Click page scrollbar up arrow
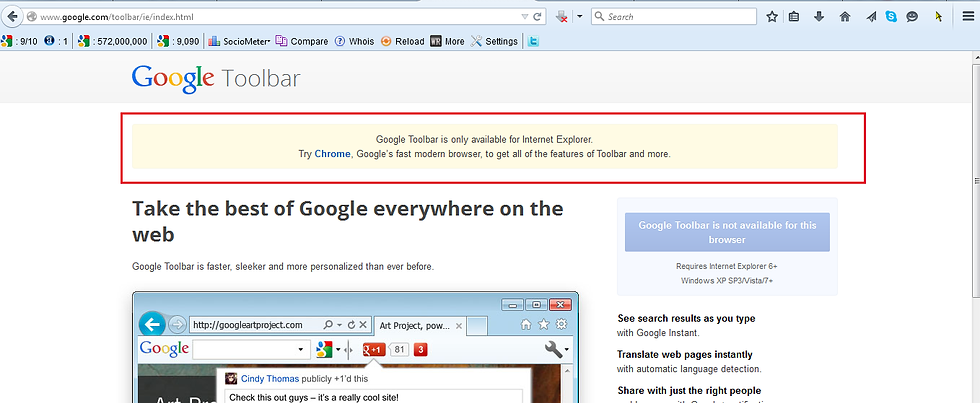The width and height of the screenshot is (980, 403). pos(976,57)
